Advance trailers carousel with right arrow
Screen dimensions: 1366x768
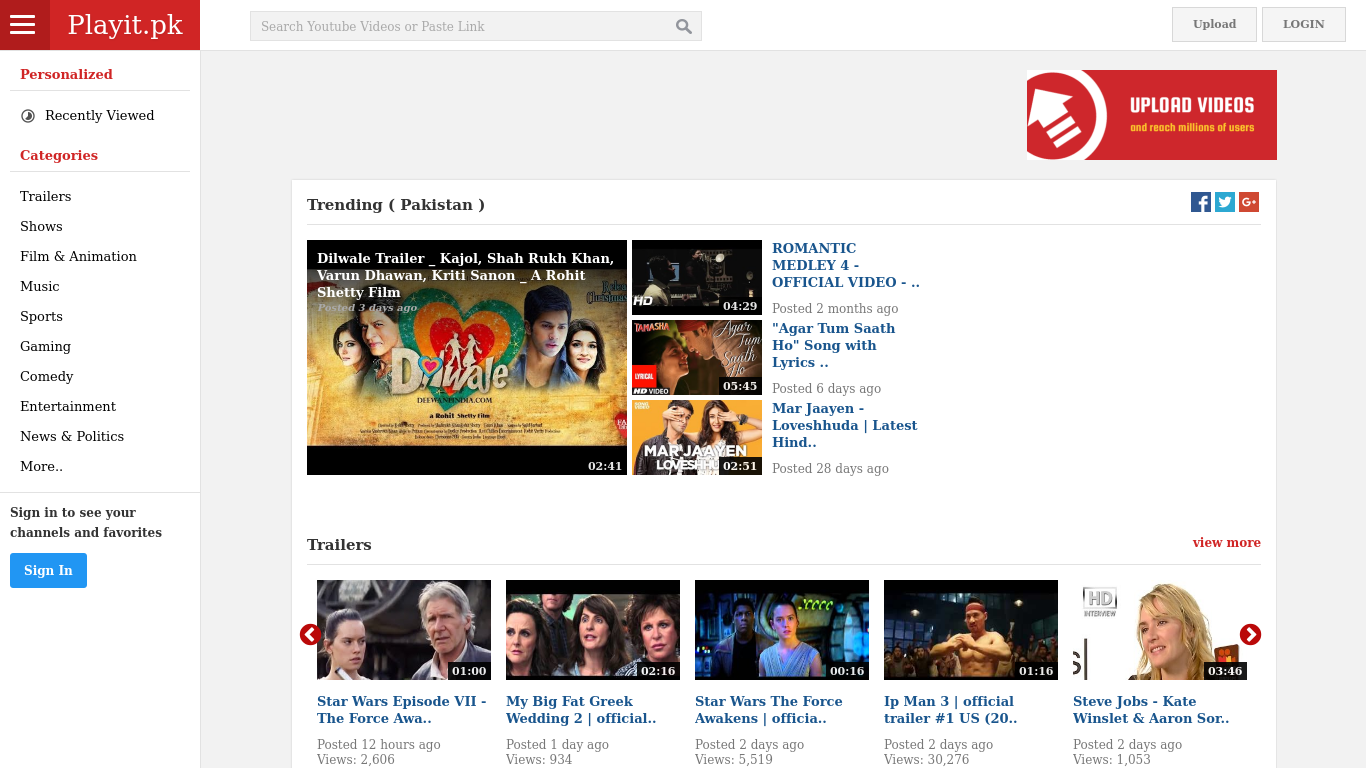click(x=1250, y=635)
